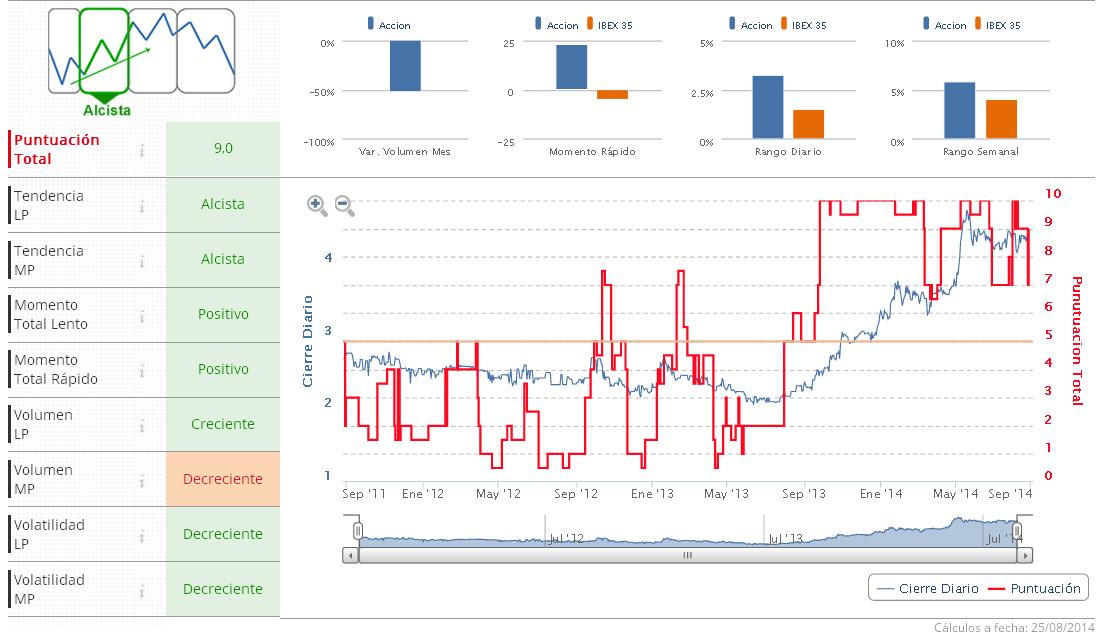The image size is (1109, 642).
Task: Open info icon for Momento Total Lento
Action: coord(142,315)
